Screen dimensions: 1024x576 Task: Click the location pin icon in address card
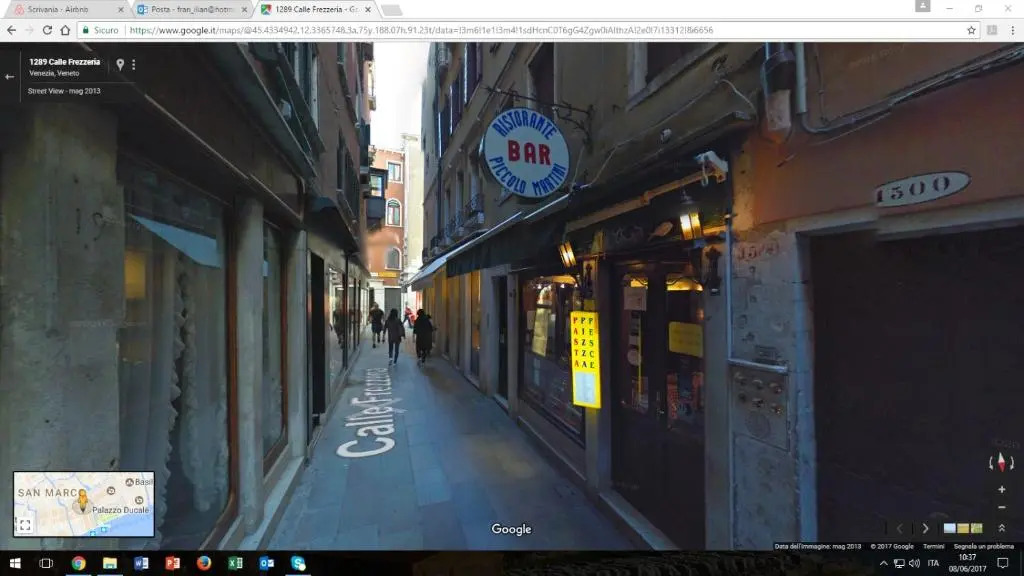pos(120,64)
